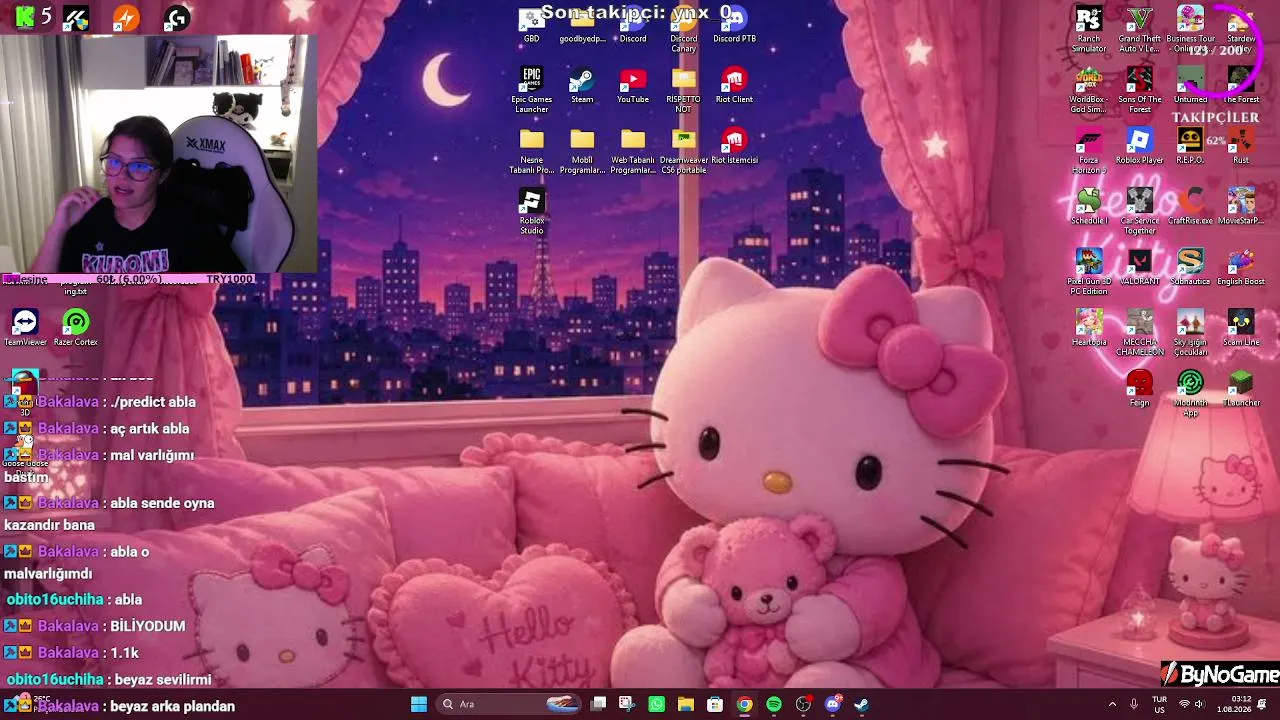Select the Schedule I game shortcut

(x=1089, y=207)
